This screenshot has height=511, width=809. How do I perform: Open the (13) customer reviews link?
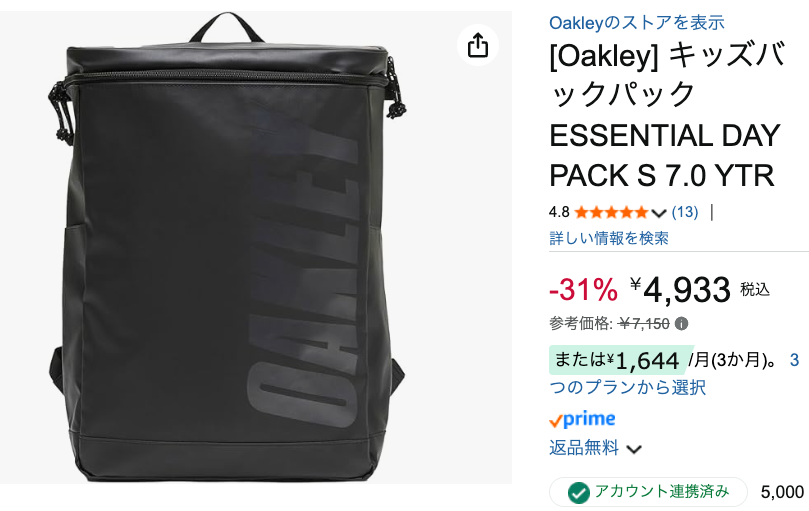[685, 212]
